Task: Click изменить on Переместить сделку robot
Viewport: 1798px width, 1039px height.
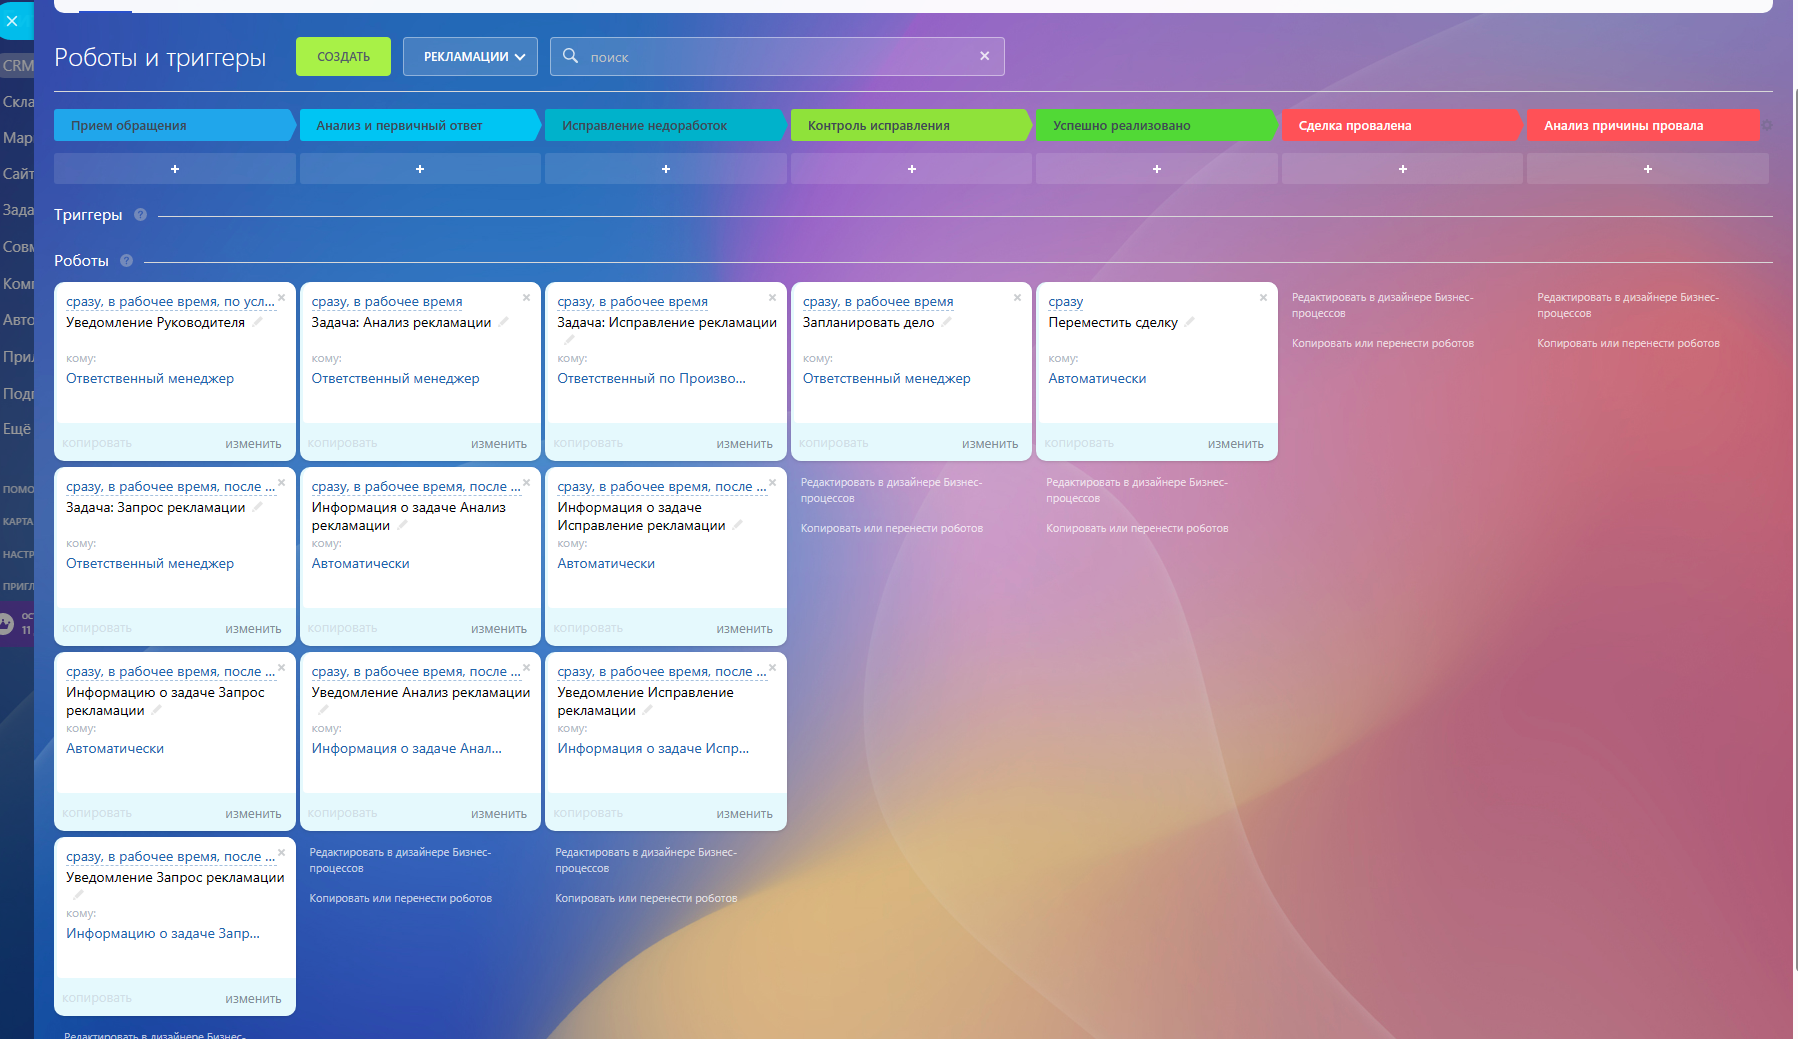Action: point(1235,444)
